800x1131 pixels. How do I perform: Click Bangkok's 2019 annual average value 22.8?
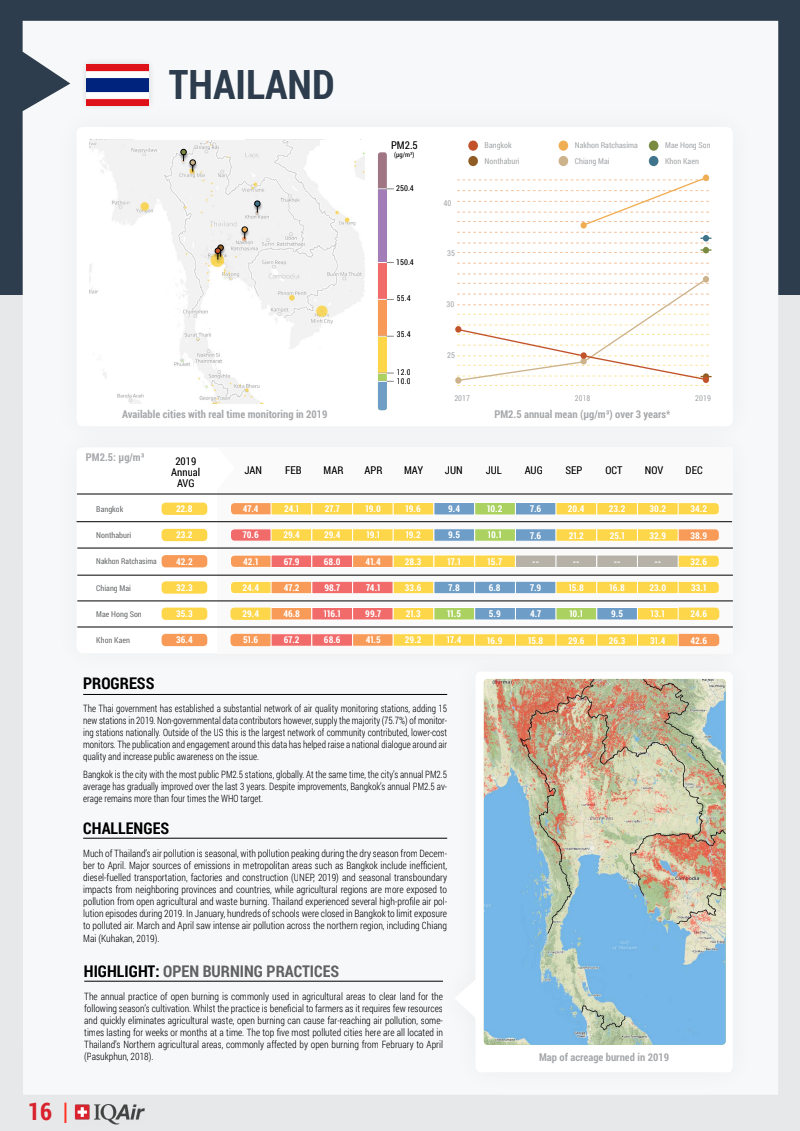pos(184,509)
